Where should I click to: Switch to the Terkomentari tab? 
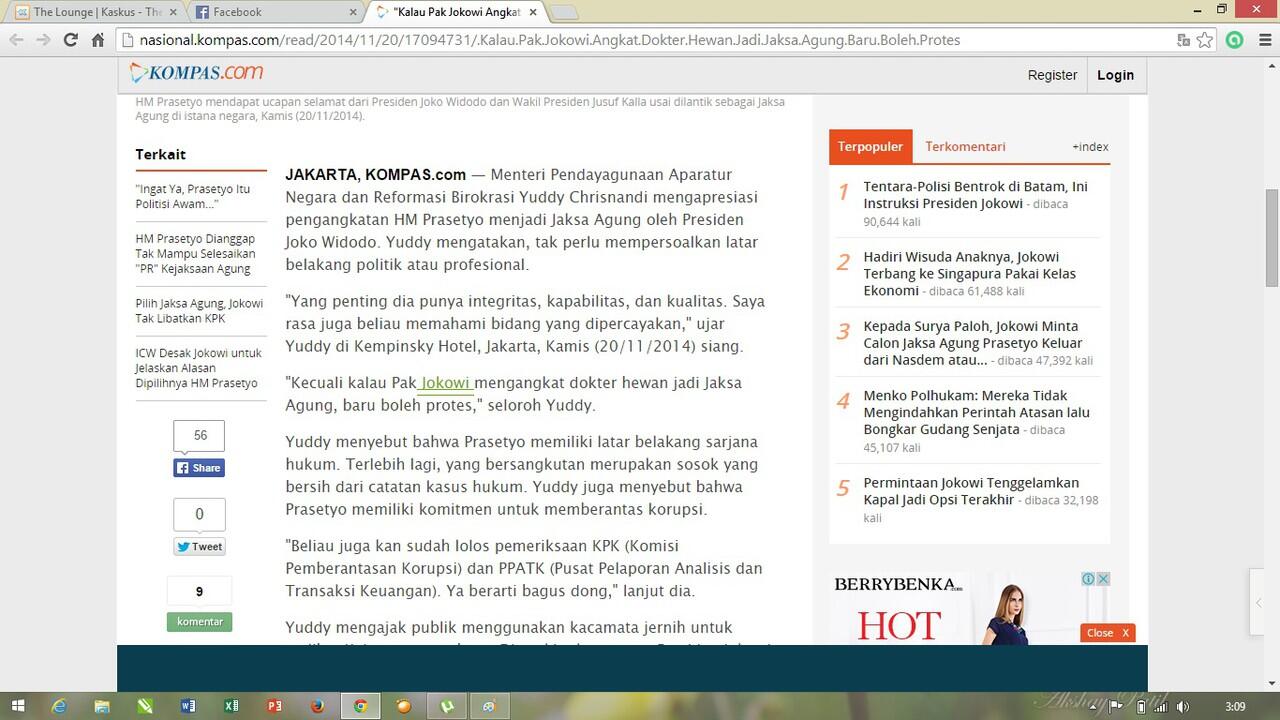point(965,146)
